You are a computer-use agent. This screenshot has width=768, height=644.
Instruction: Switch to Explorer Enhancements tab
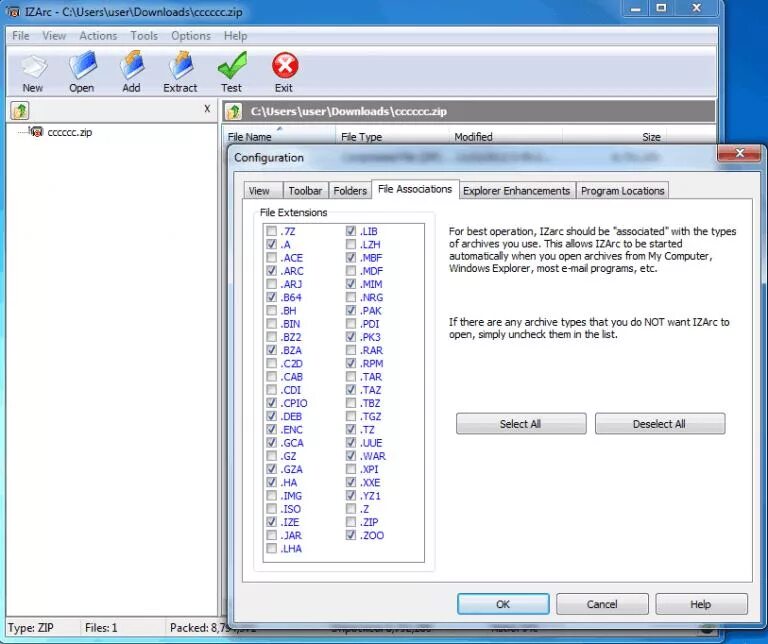click(516, 191)
